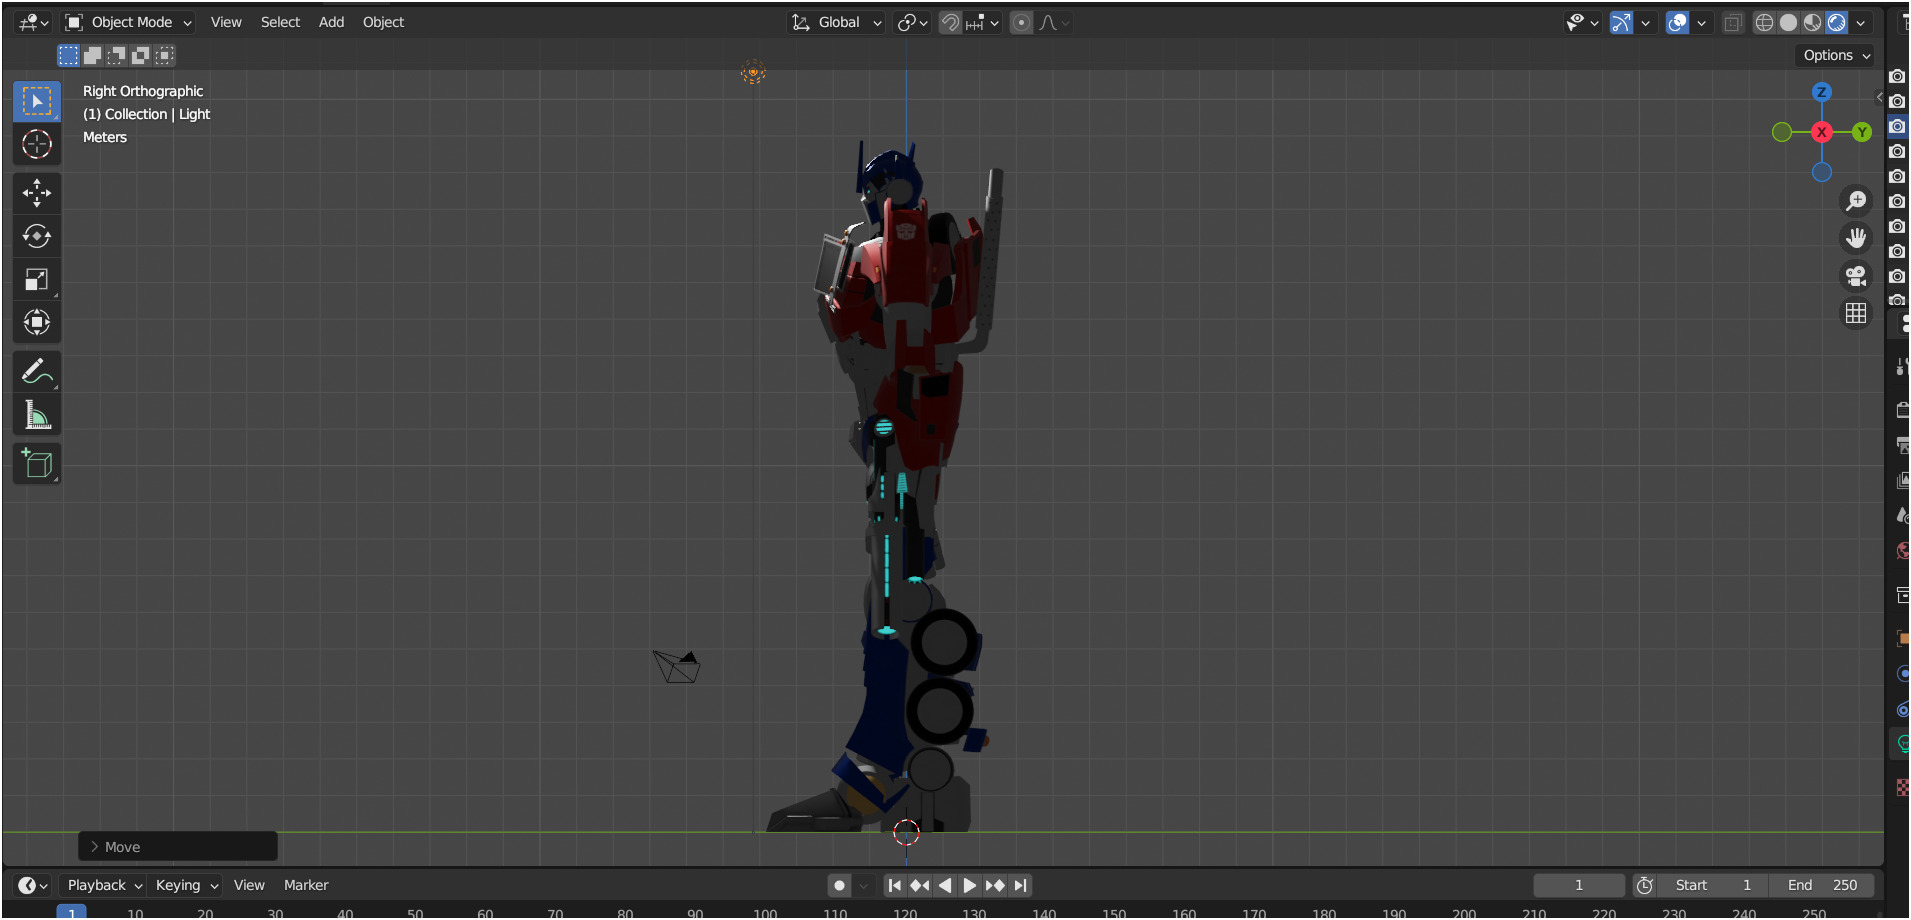Toggle viewport overlays display
Viewport: 1911px width, 920px height.
click(1677, 22)
